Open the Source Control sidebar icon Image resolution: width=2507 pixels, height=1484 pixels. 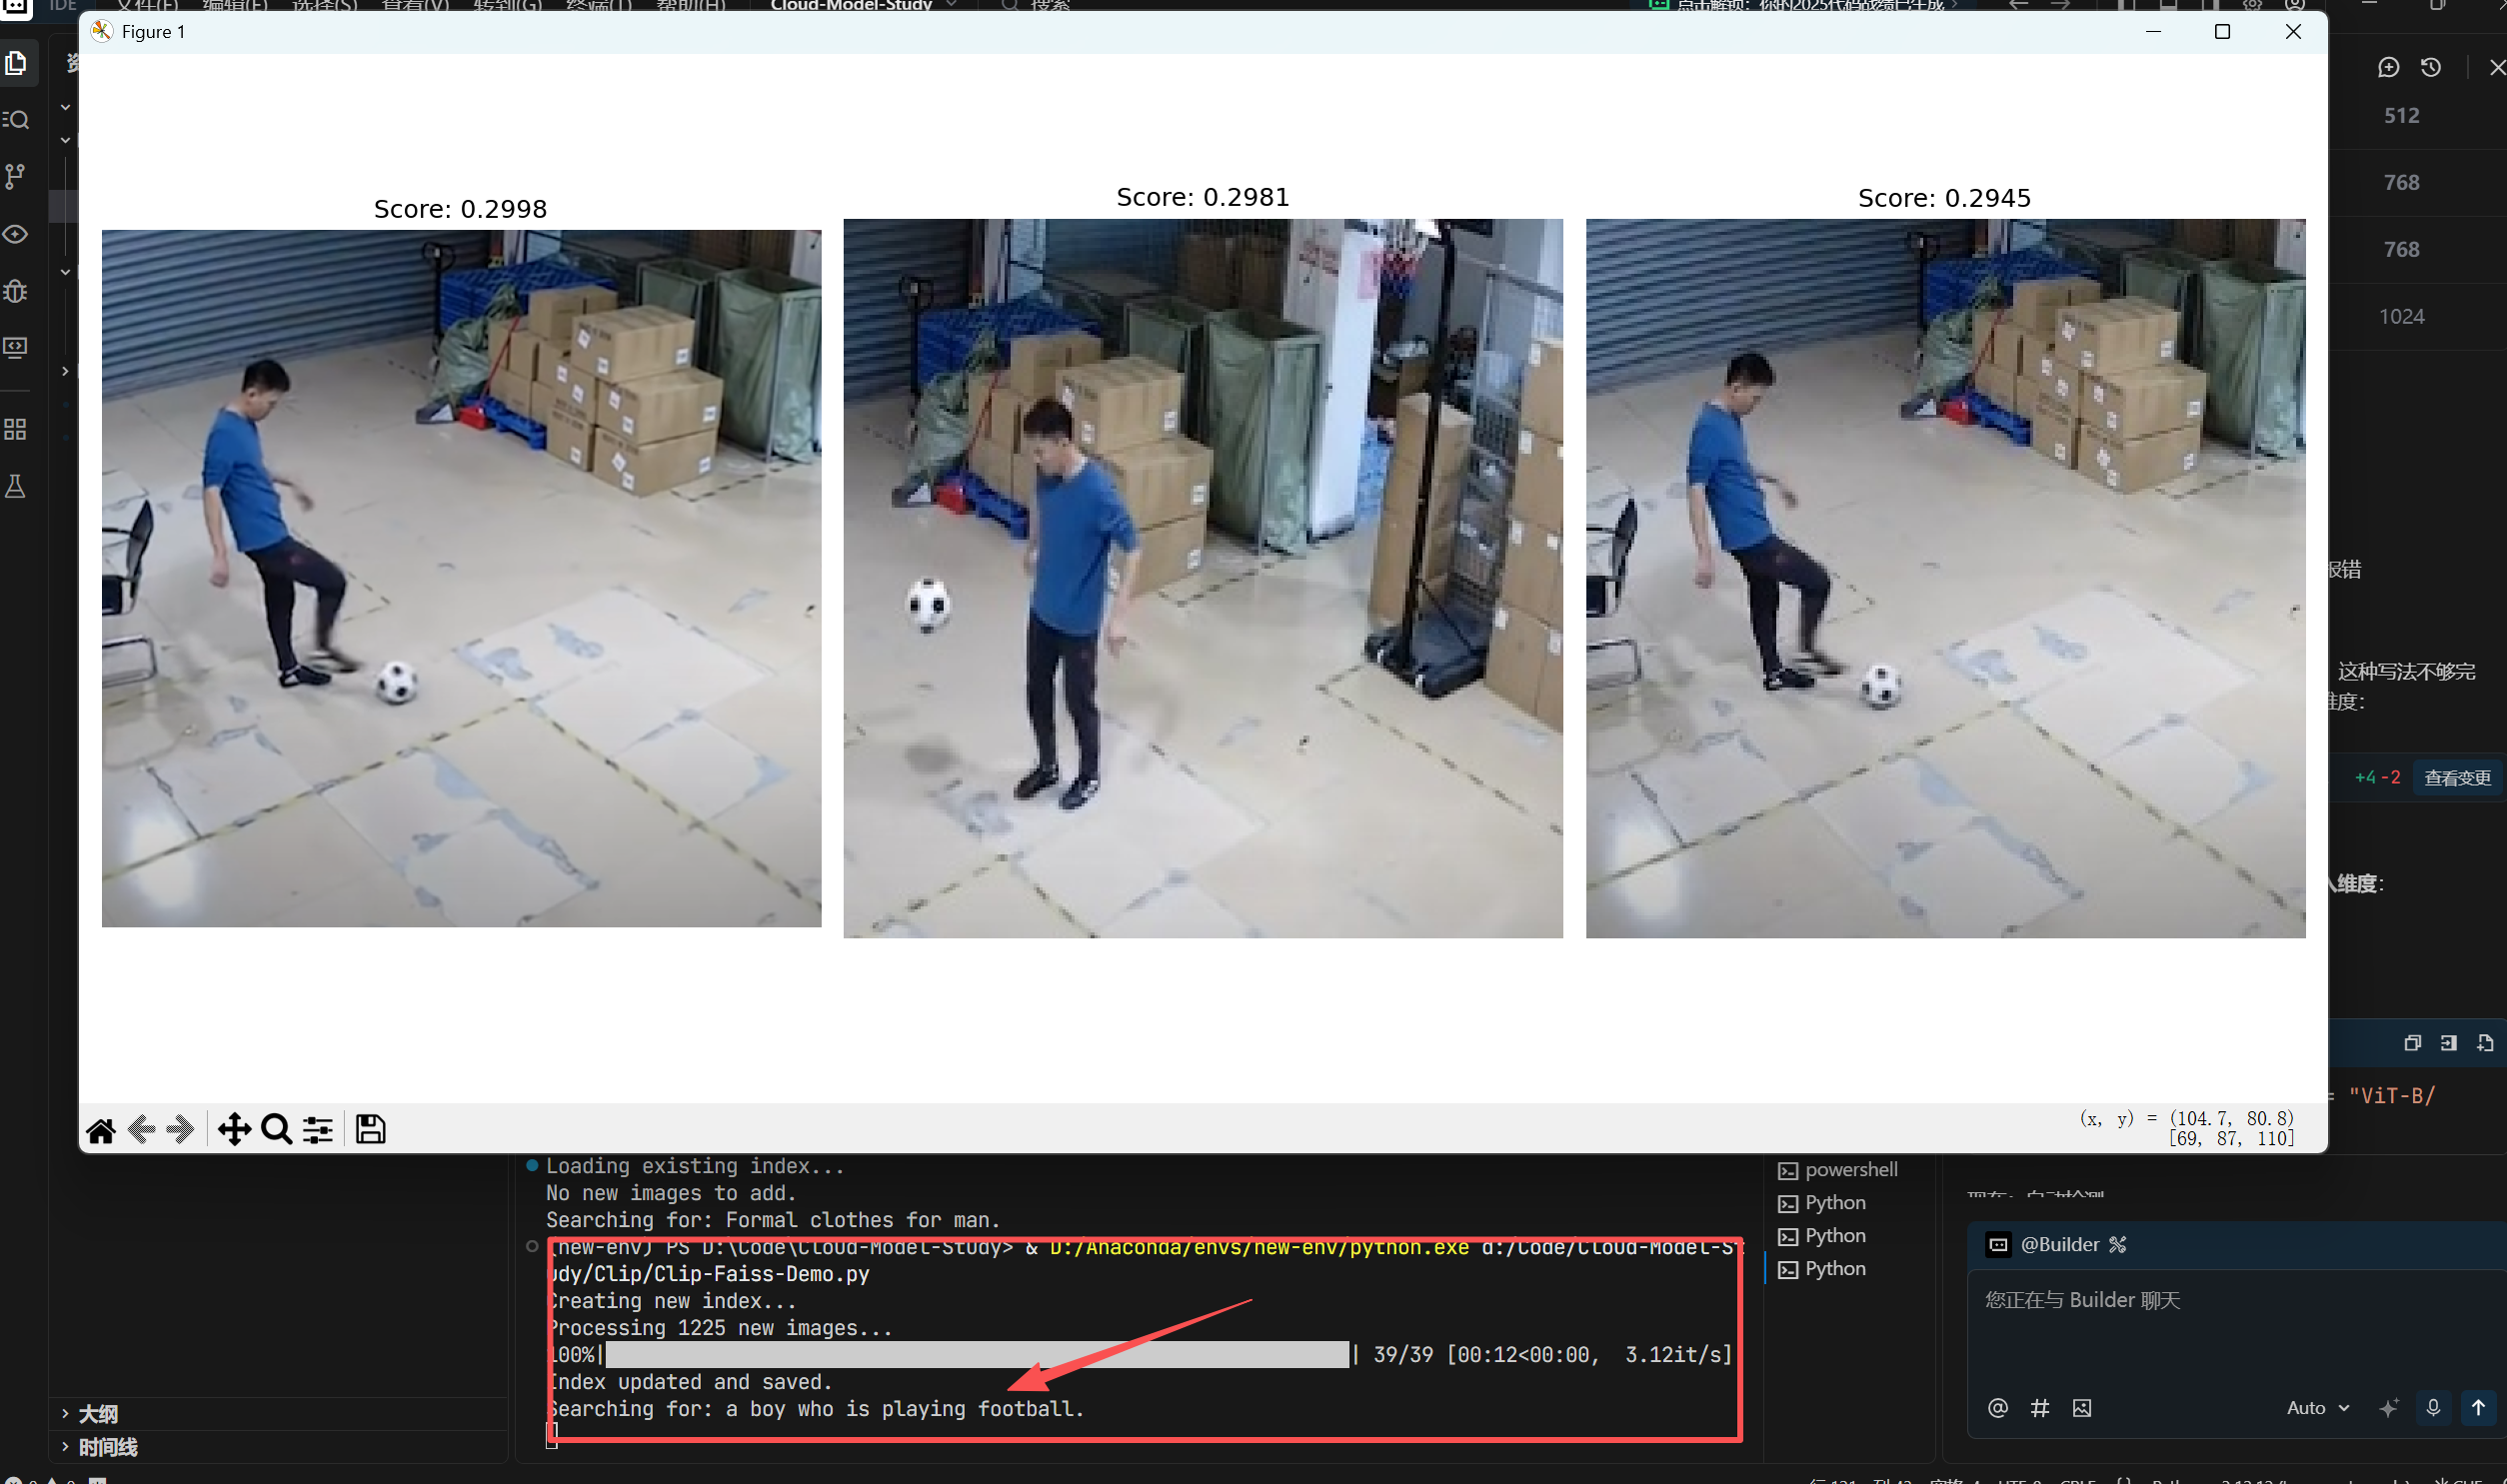16,176
